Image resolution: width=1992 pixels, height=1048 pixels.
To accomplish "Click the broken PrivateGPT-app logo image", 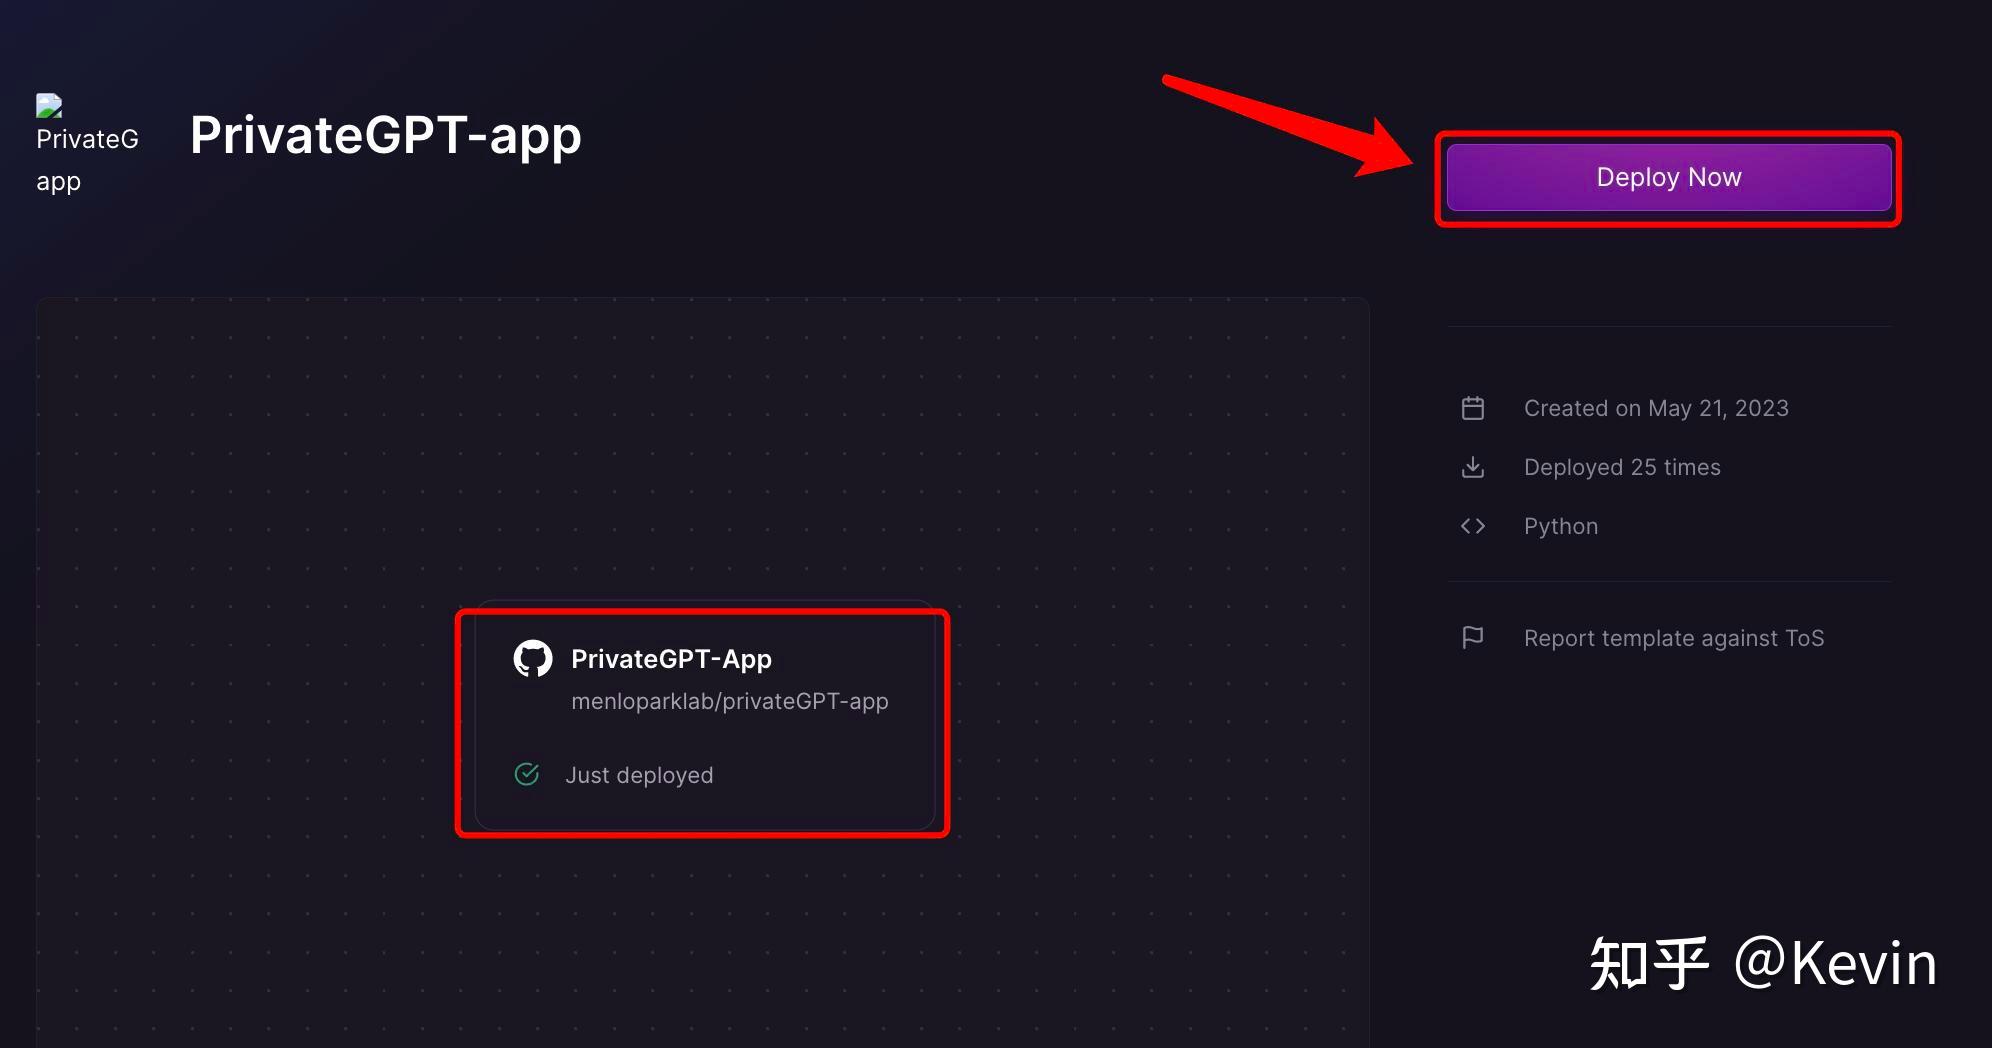I will (x=49, y=106).
